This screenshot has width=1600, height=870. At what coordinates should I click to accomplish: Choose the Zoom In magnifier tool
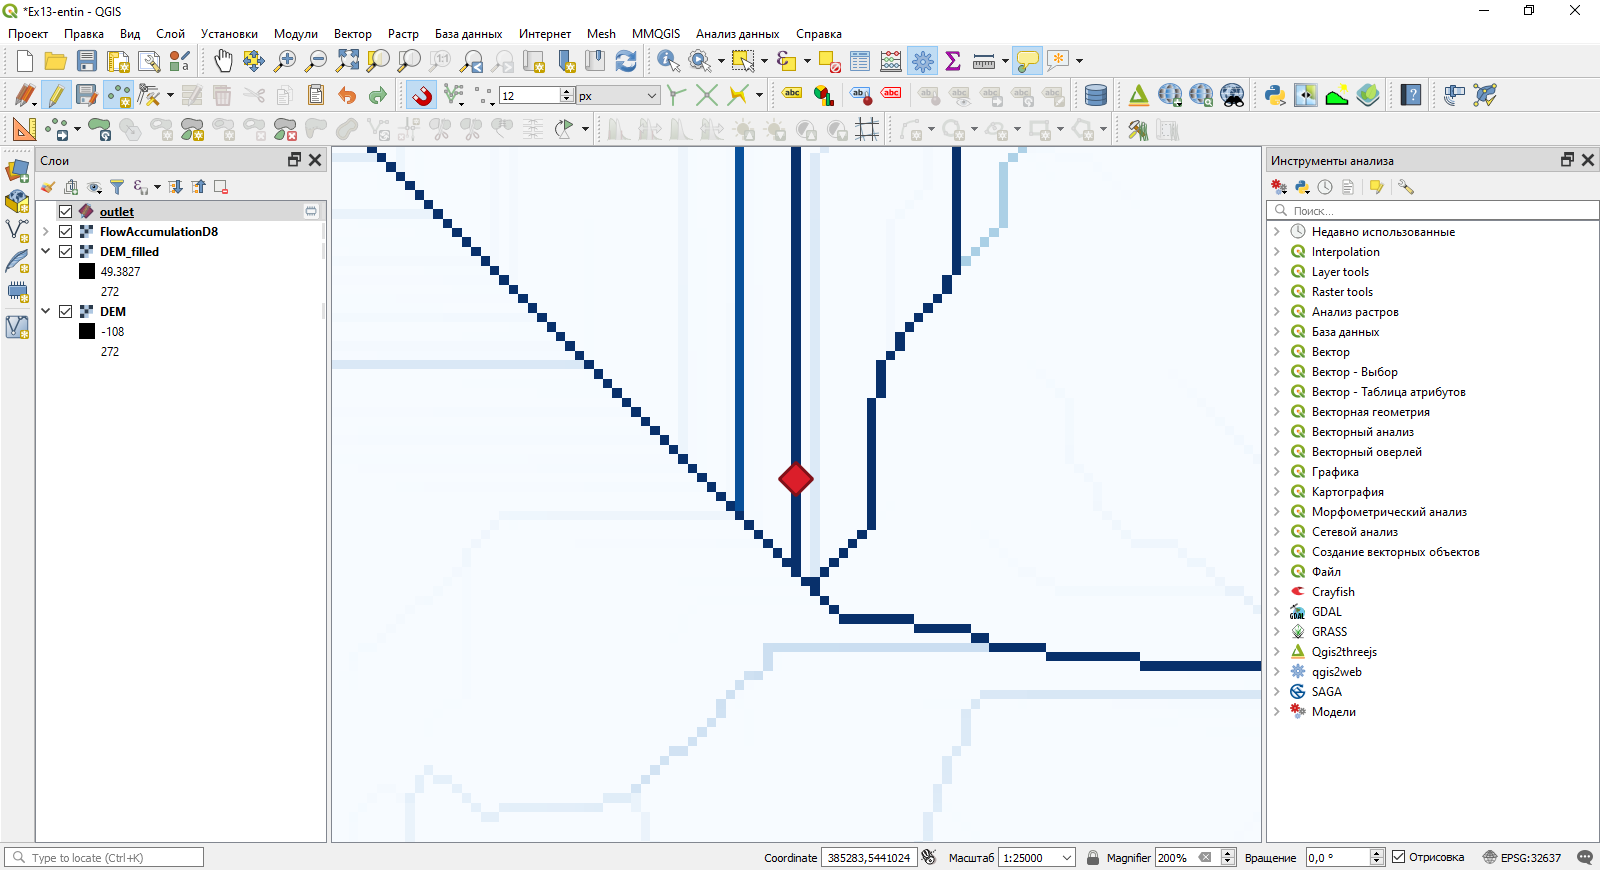285,61
